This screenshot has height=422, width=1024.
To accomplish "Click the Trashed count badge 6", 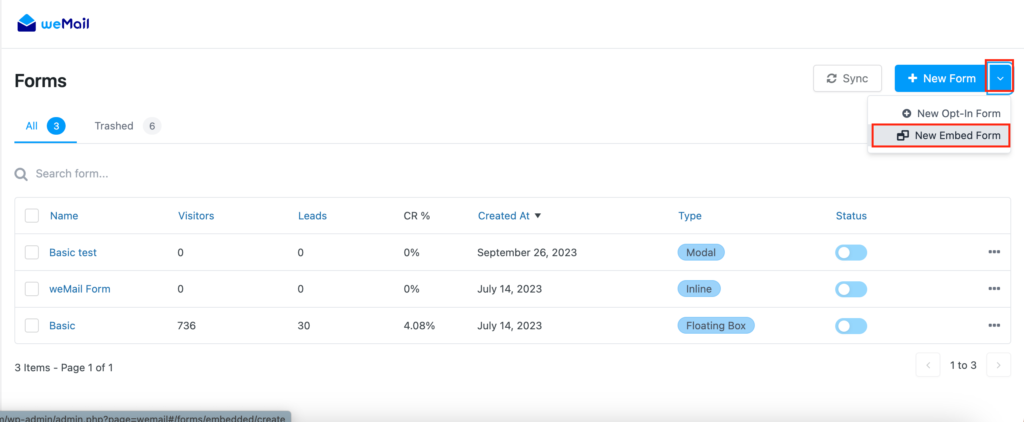I will coord(152,126).
